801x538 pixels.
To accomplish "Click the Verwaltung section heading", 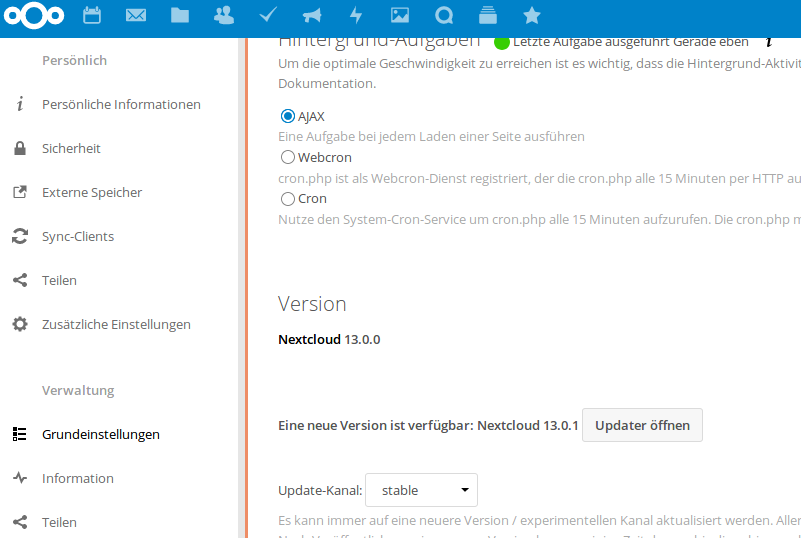I will (x=78, y=390).
